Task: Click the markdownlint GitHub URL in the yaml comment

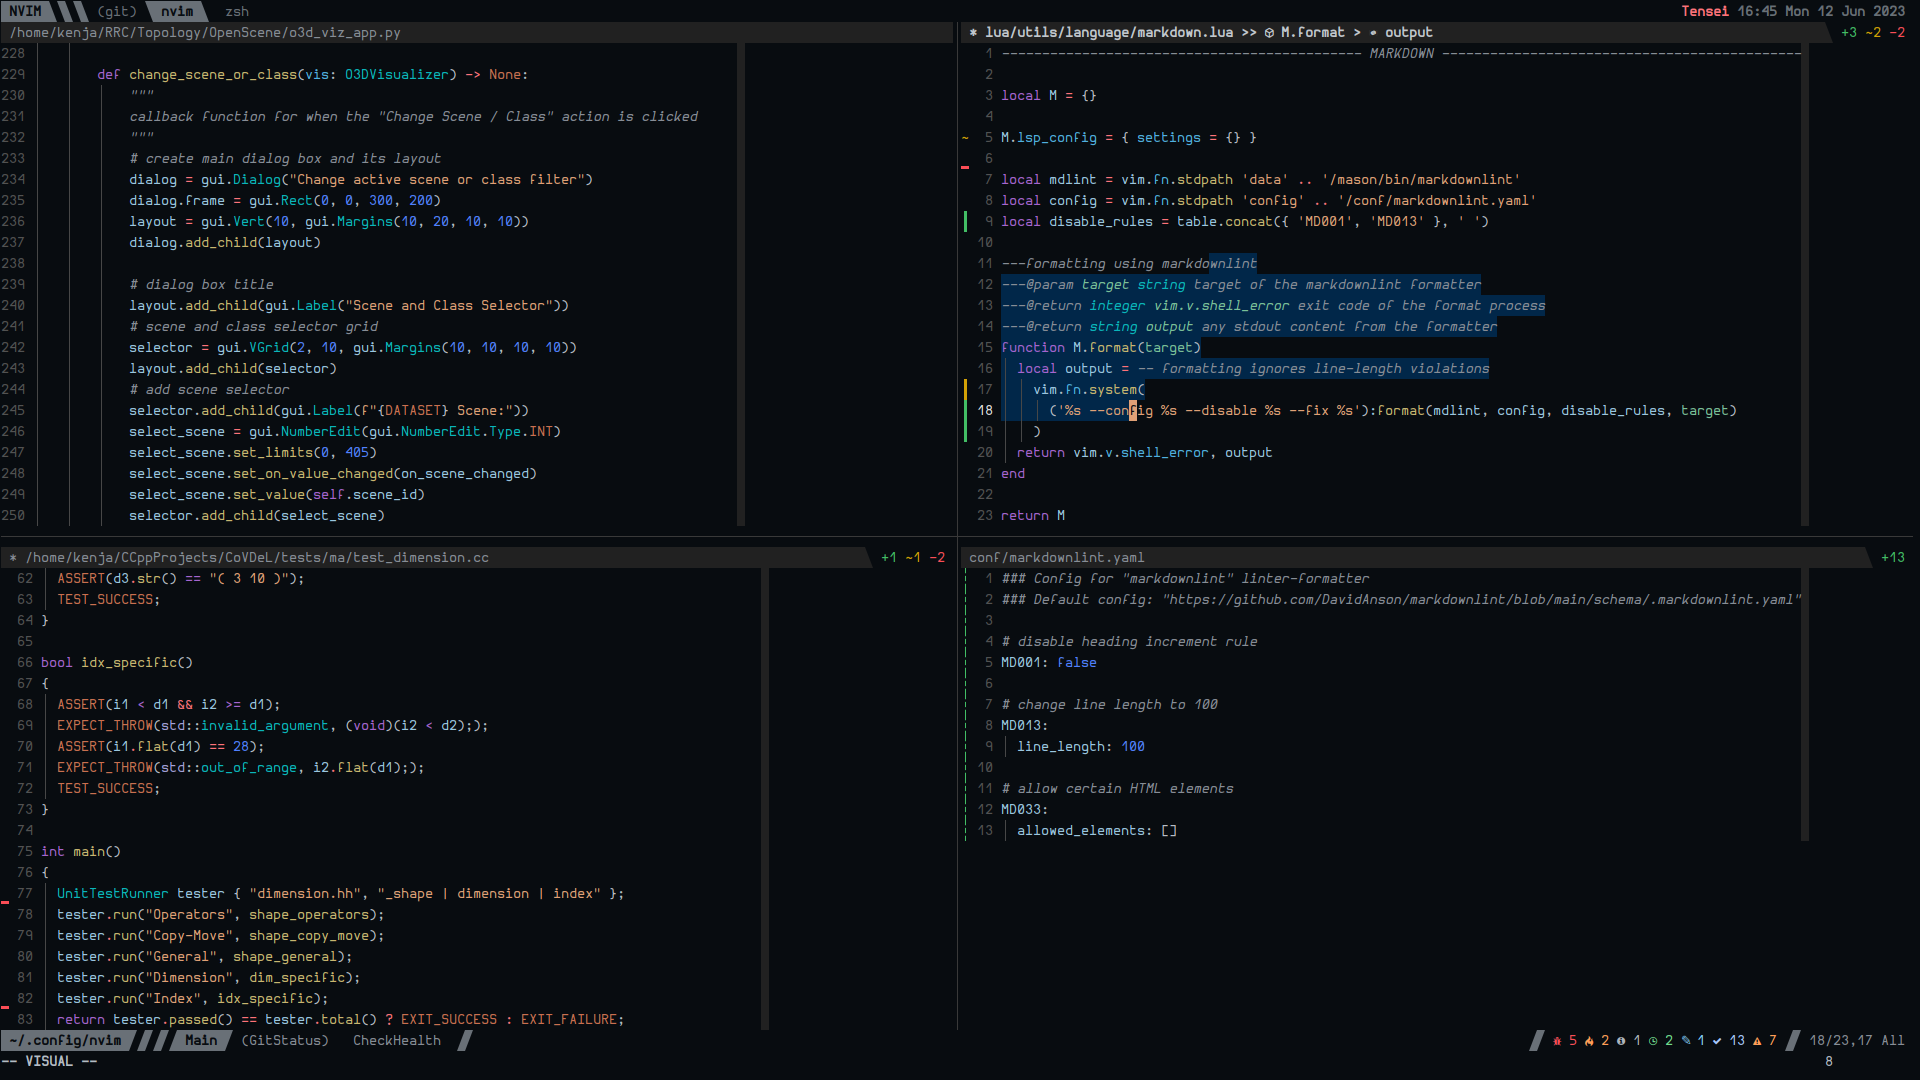Action: [1480, 600]
